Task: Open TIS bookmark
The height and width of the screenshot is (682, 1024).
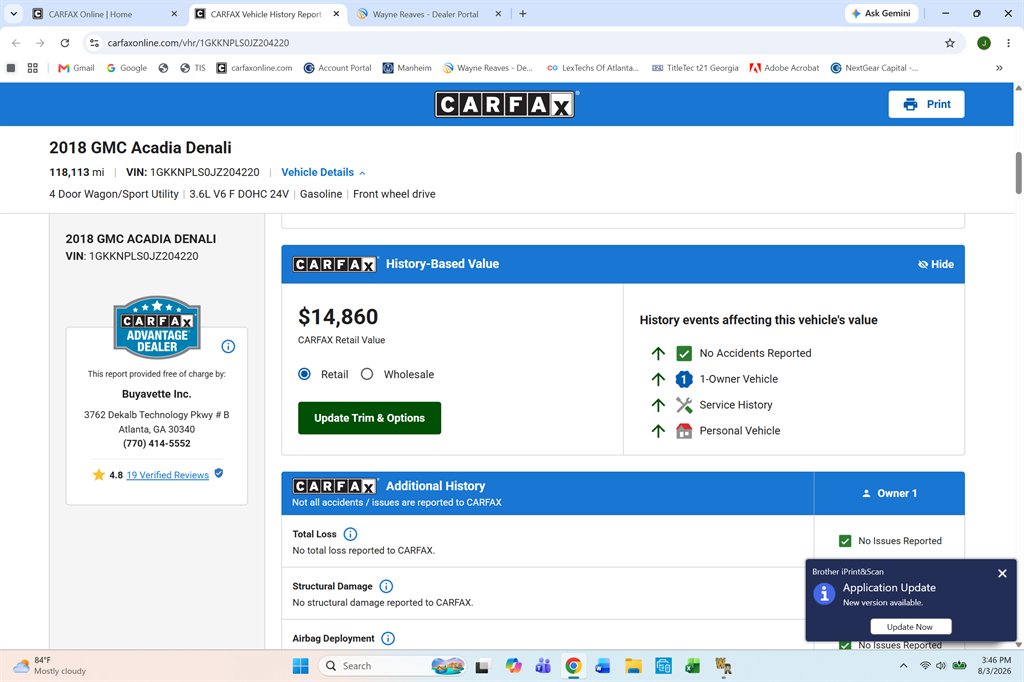Action: (193, 68)
